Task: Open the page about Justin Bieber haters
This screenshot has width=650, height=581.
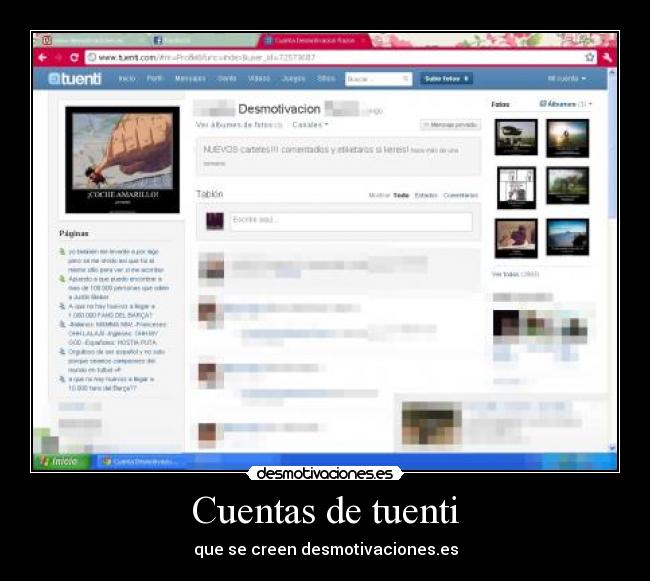Action: [x=119, y=288]
